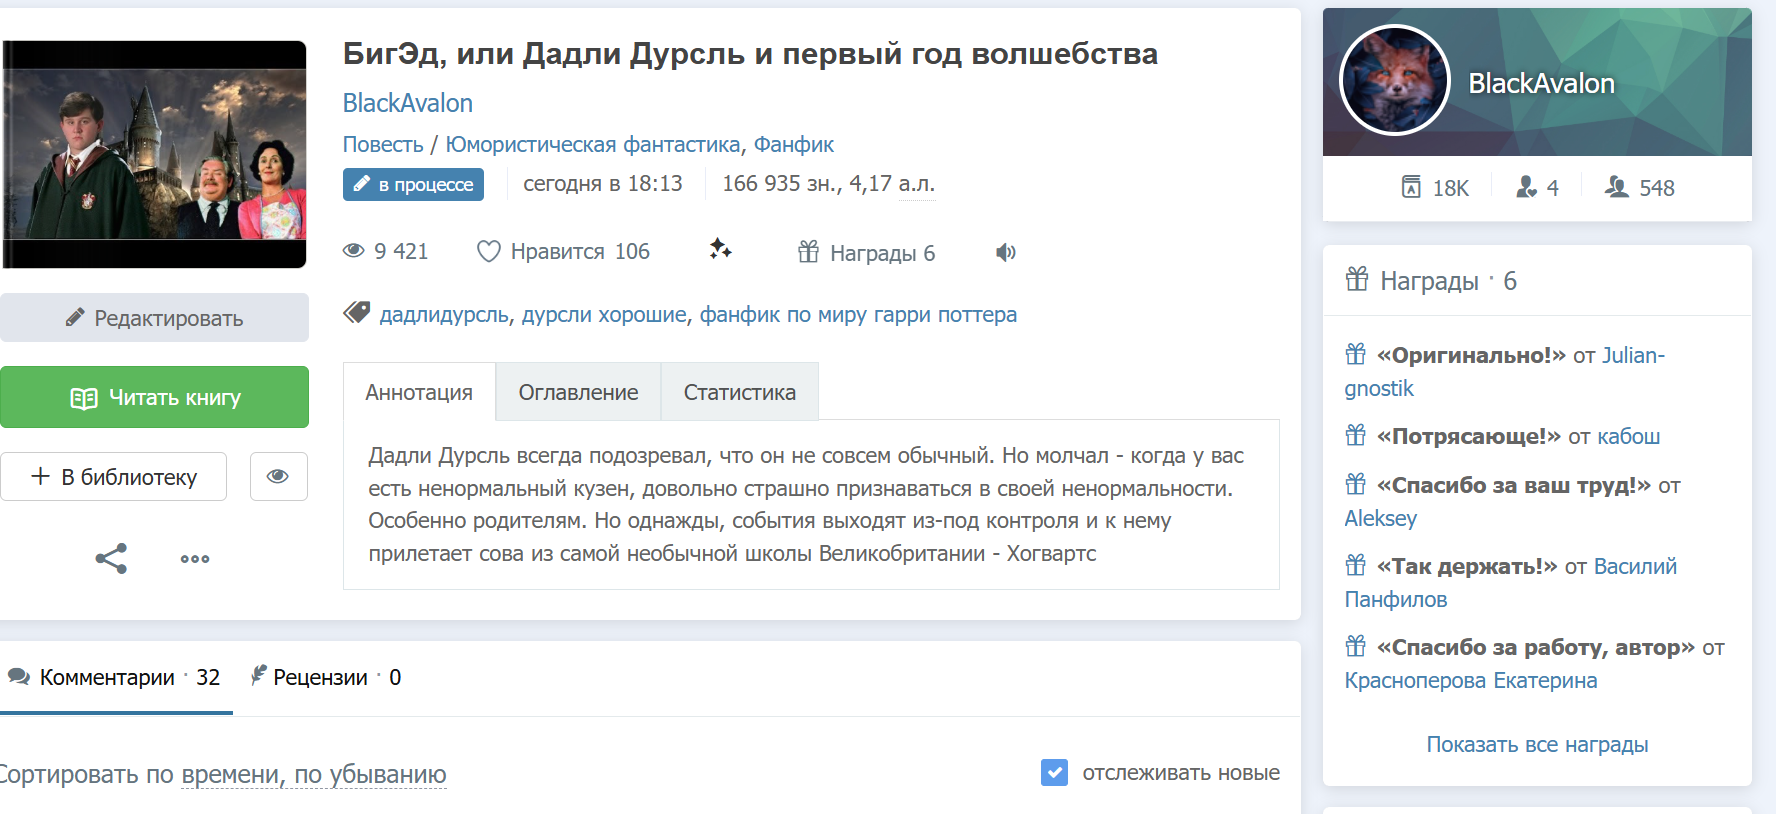Viewport: 1776px width, 814px height.
Task: Click the gift icon beside Награды 6
Action: [x=808, y=252]
